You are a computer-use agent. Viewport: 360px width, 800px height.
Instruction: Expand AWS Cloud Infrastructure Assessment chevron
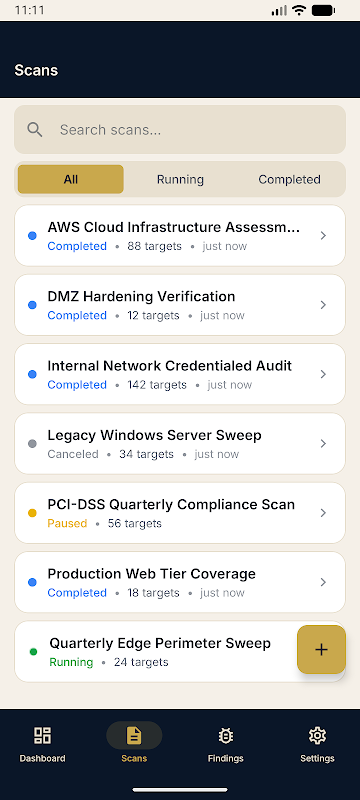pyautogui.click(x=323, y=235)
